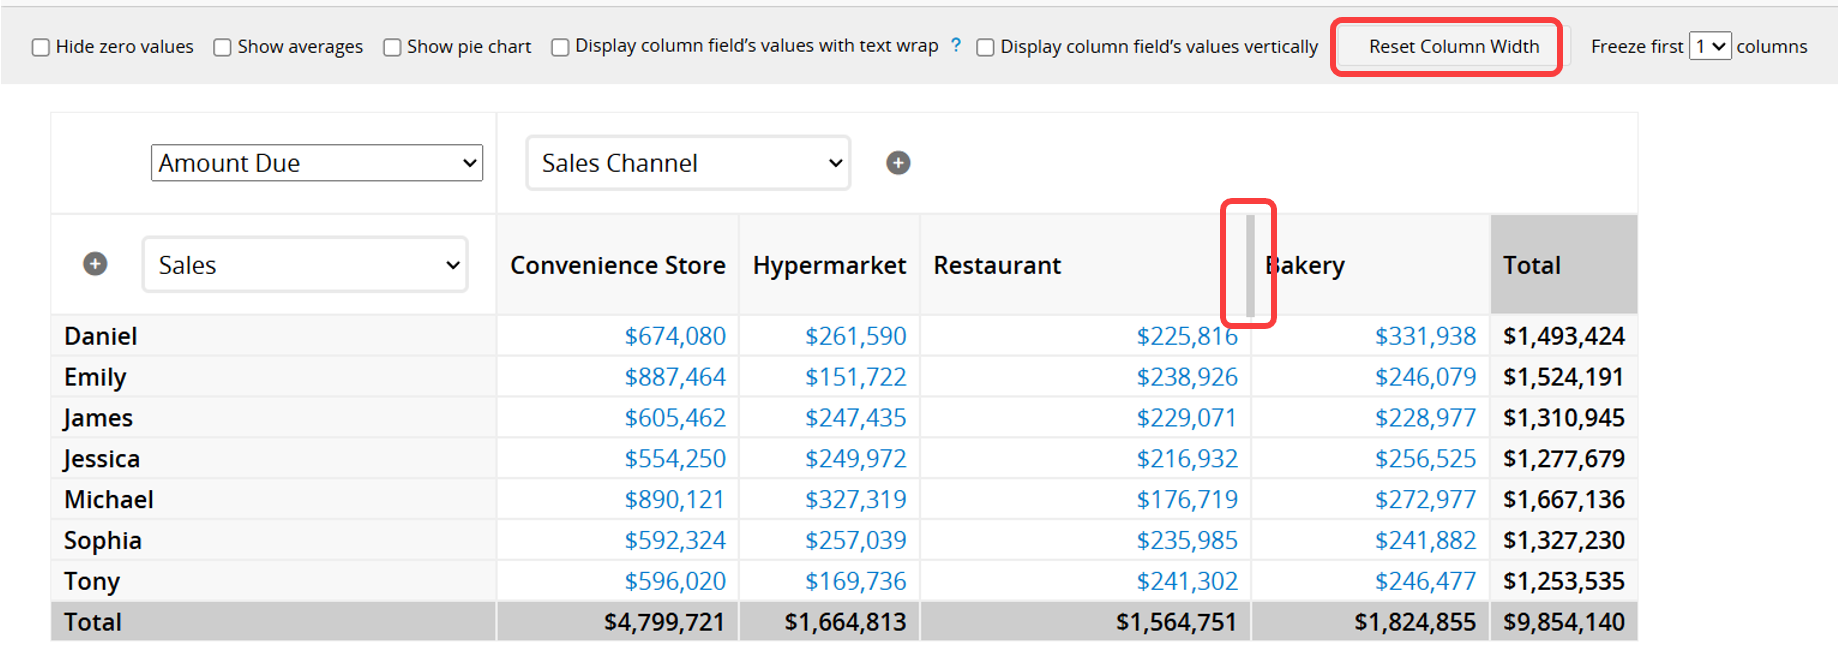1838x654 pixels.
Task: Open the Sales row field dropdown
Action: click(305, 265)
